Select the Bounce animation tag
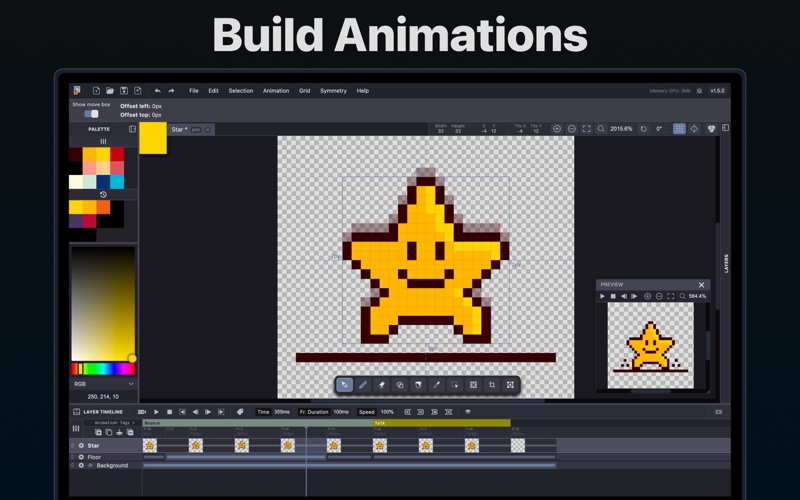Screen dimensions: 800x500 [258, 423]
